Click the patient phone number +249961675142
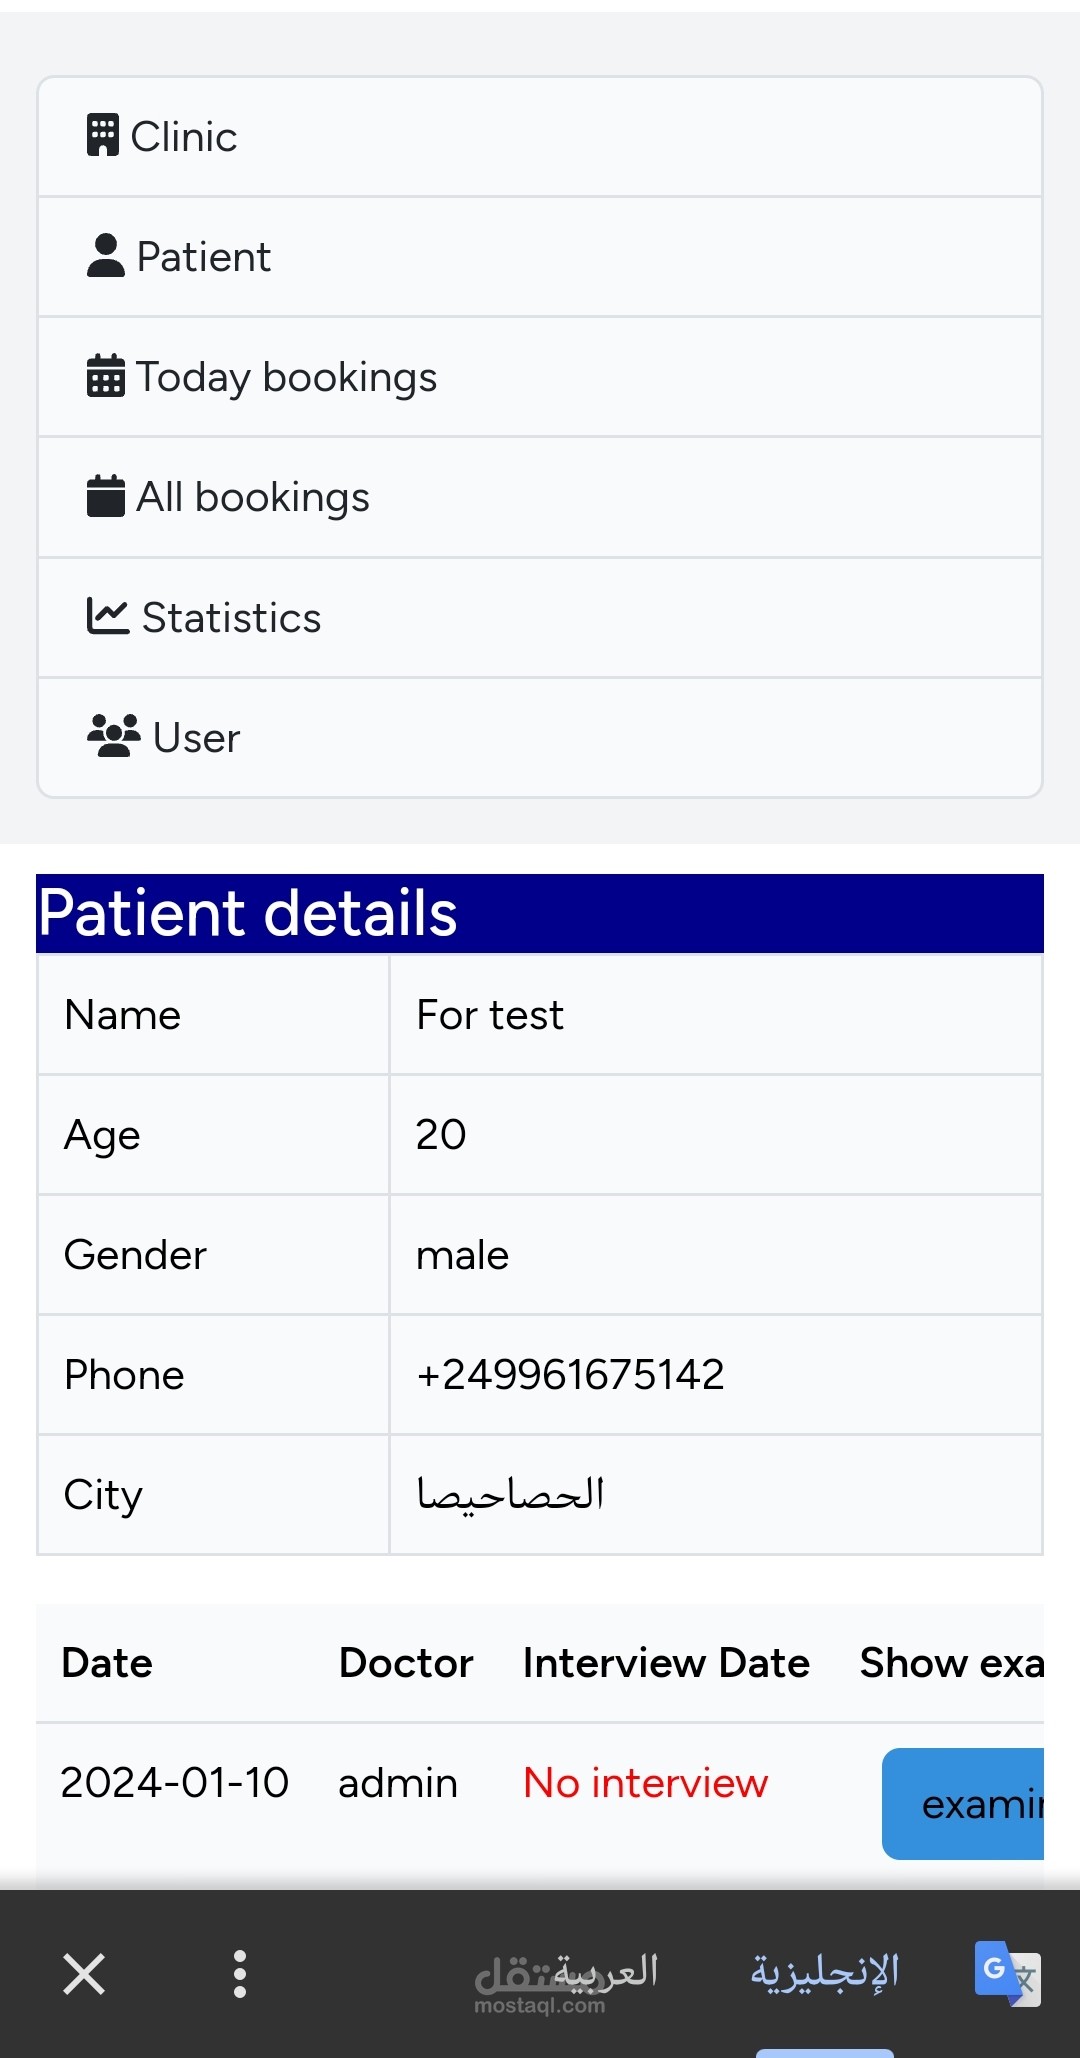Screen dimensions: 1080x2058 pyautogui.click(x=570, y=1375)
